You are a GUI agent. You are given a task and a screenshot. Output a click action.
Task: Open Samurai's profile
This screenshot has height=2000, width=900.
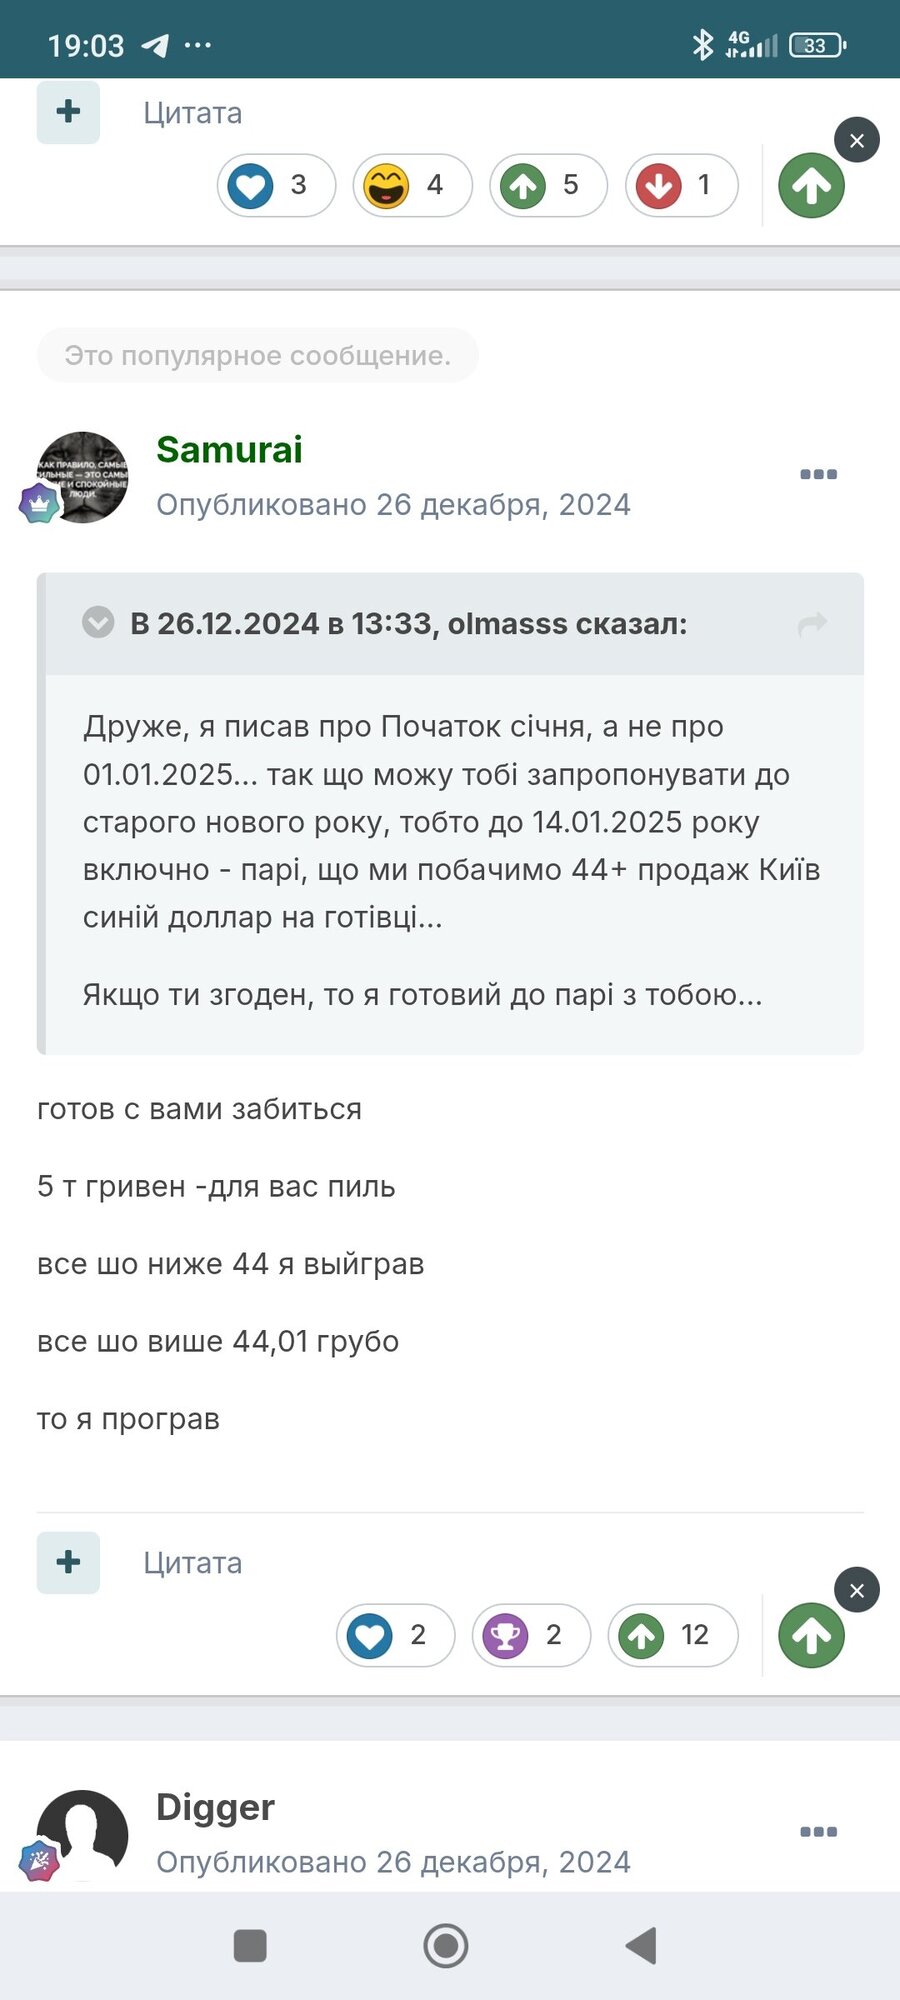228,451
